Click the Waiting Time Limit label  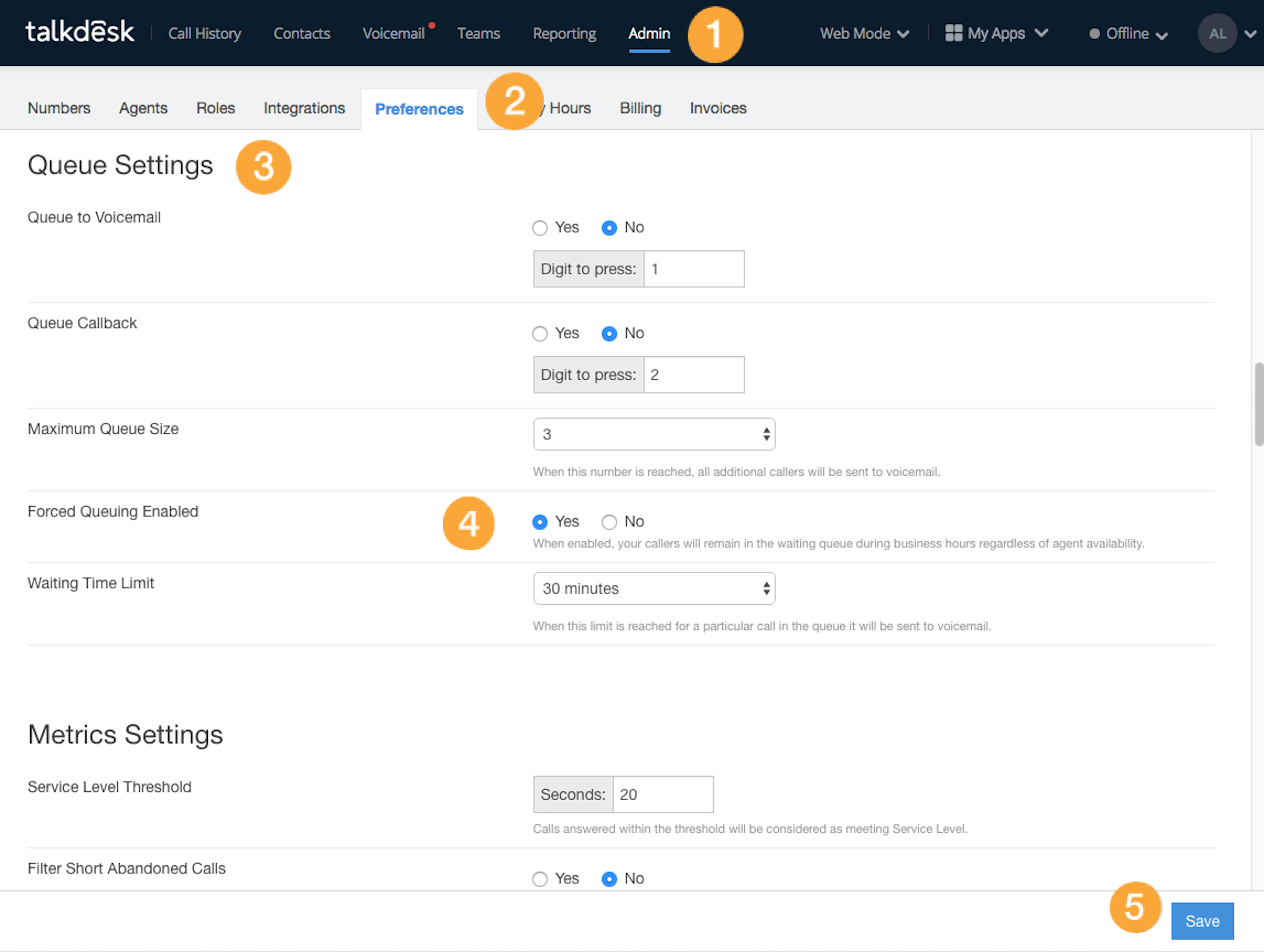tap(91, 583)
